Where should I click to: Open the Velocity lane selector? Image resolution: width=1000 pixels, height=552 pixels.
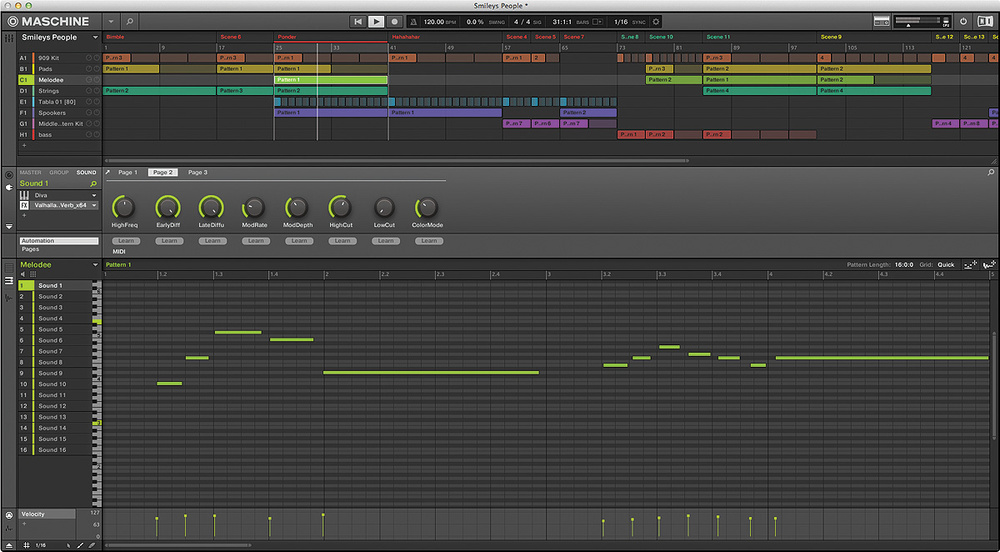[x=47, y=514]
